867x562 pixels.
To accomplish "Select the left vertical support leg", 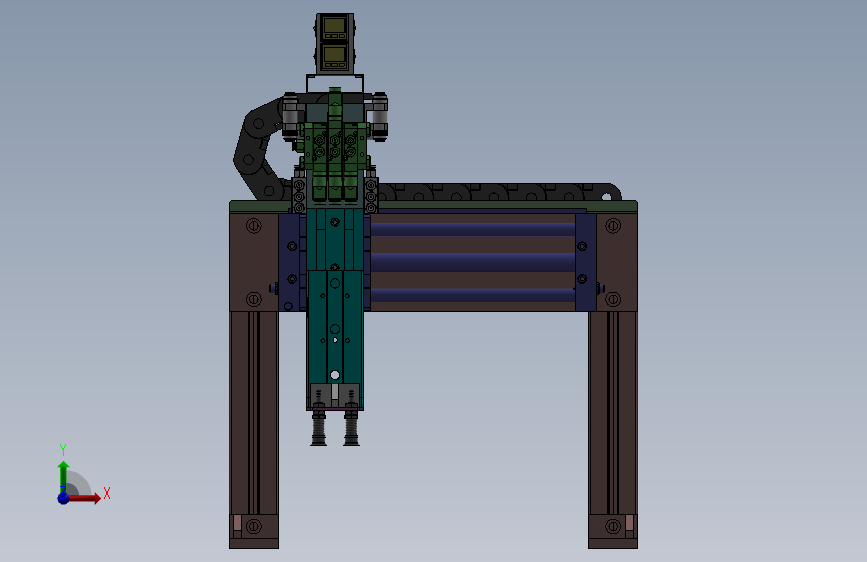I will 254,414.
